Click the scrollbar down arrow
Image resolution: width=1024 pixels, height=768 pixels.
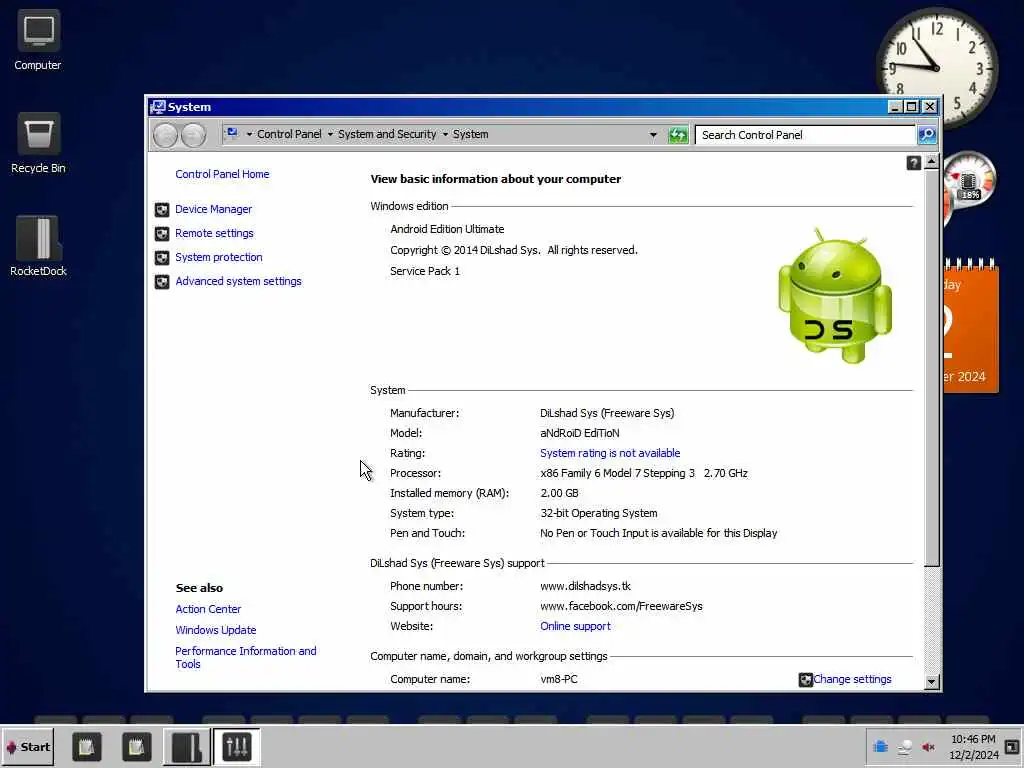tap(932, 682)
